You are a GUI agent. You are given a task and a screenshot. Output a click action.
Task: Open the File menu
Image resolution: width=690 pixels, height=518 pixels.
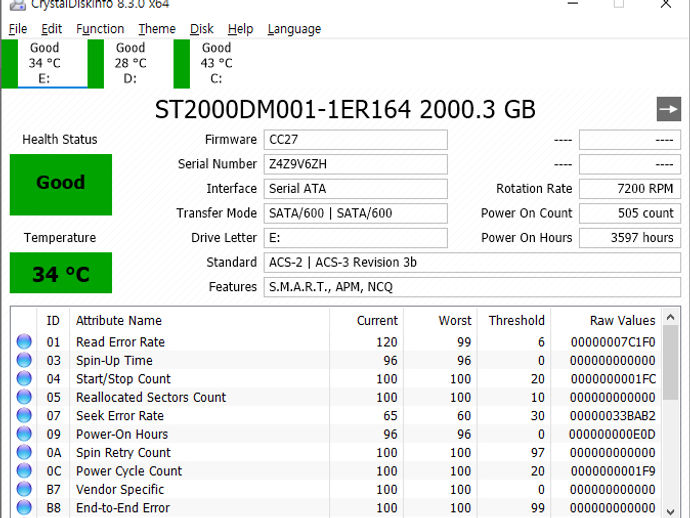click(x=18, y=29)
